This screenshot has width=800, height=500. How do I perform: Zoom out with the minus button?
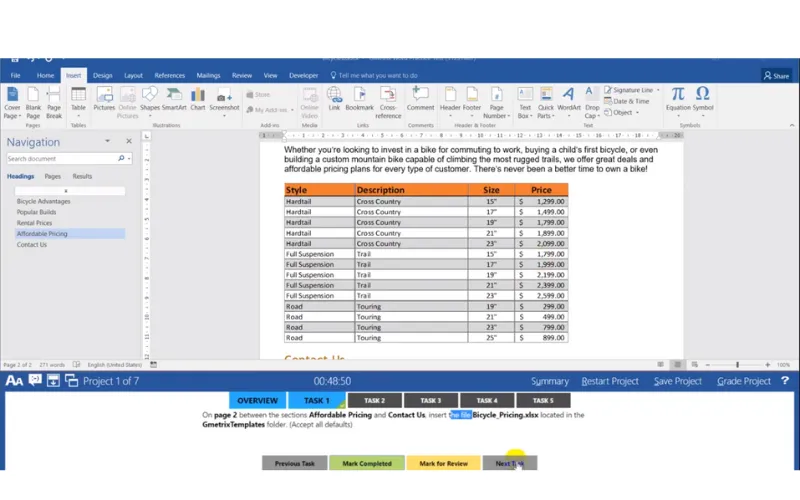pos(708,365)
